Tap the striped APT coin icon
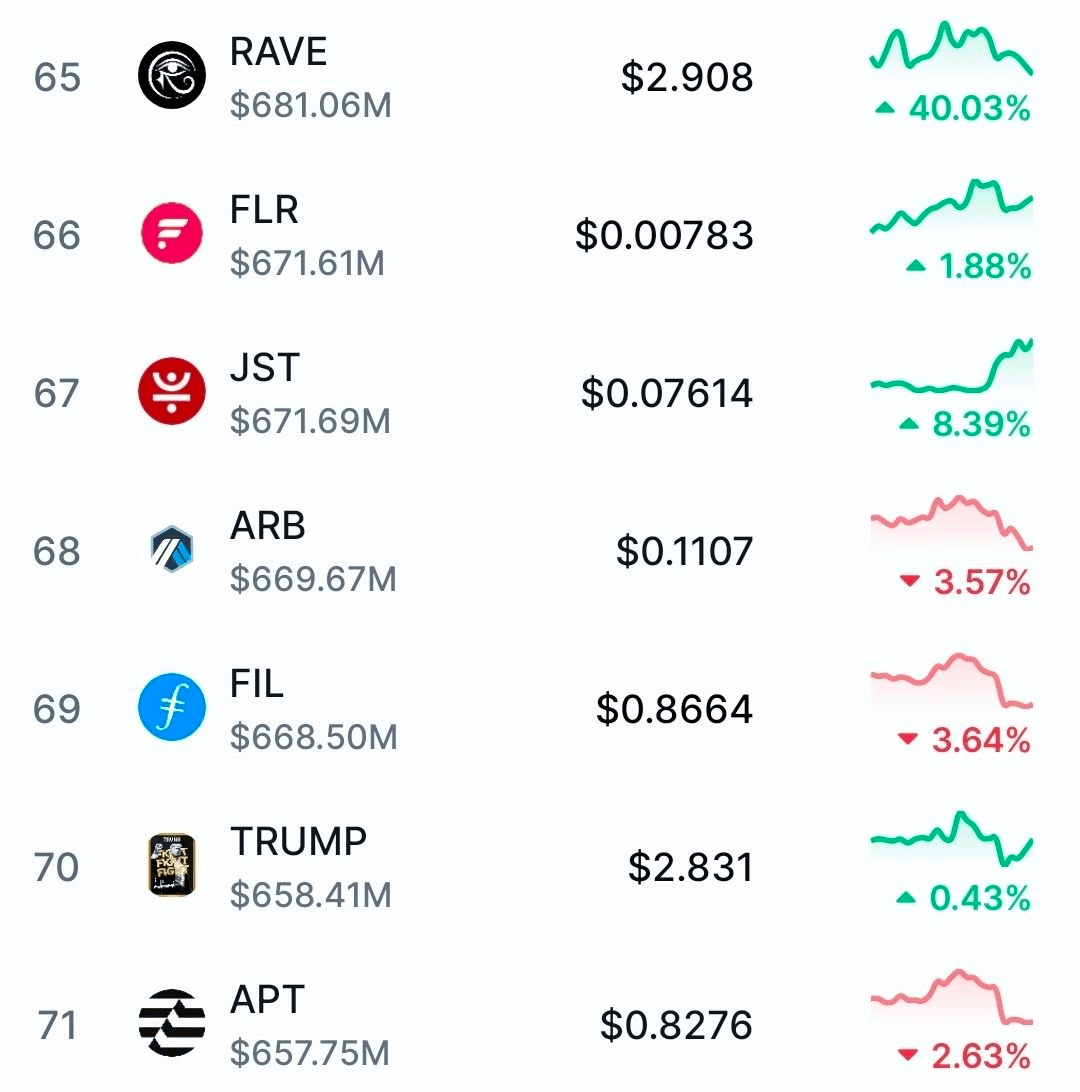This screenshot has height=1092, width=1080. click(172, 1024)
